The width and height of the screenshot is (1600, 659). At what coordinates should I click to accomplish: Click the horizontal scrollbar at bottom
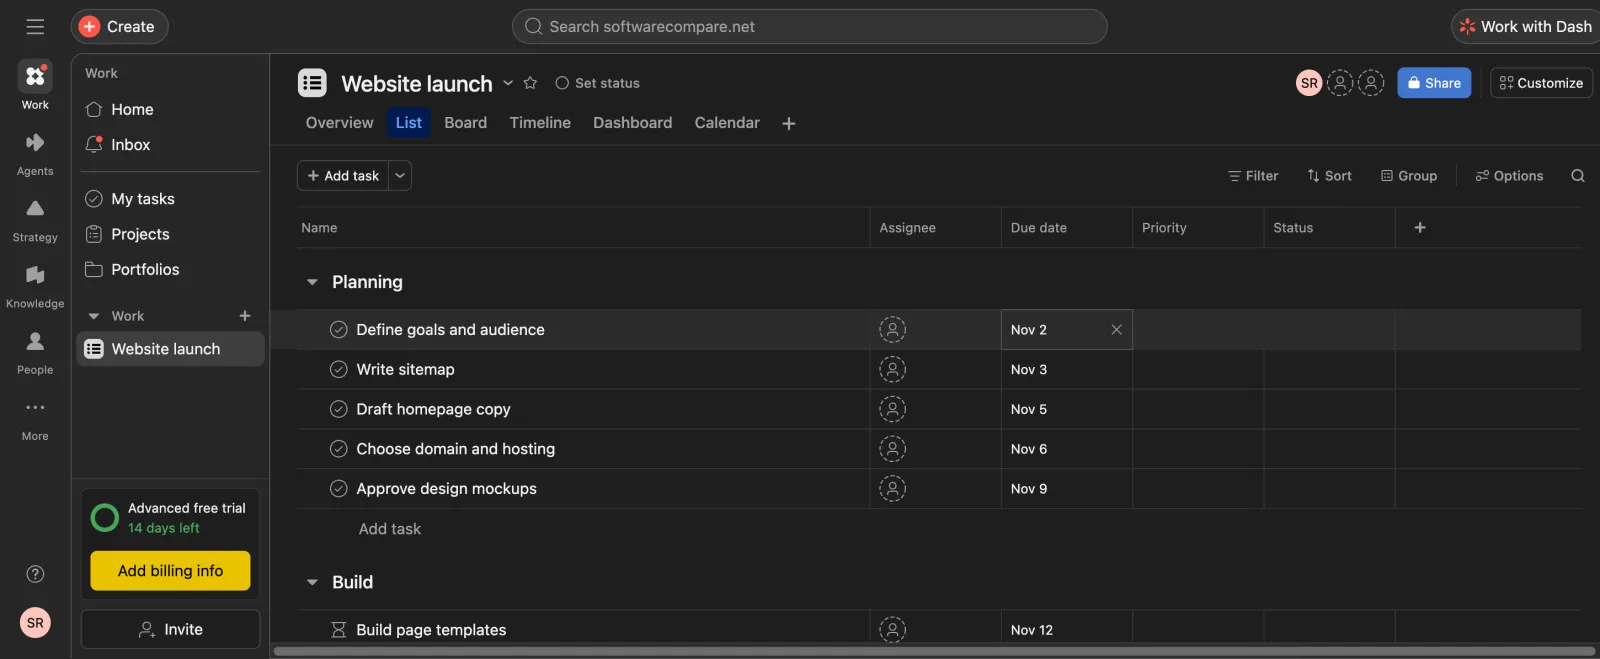point(934,651)
